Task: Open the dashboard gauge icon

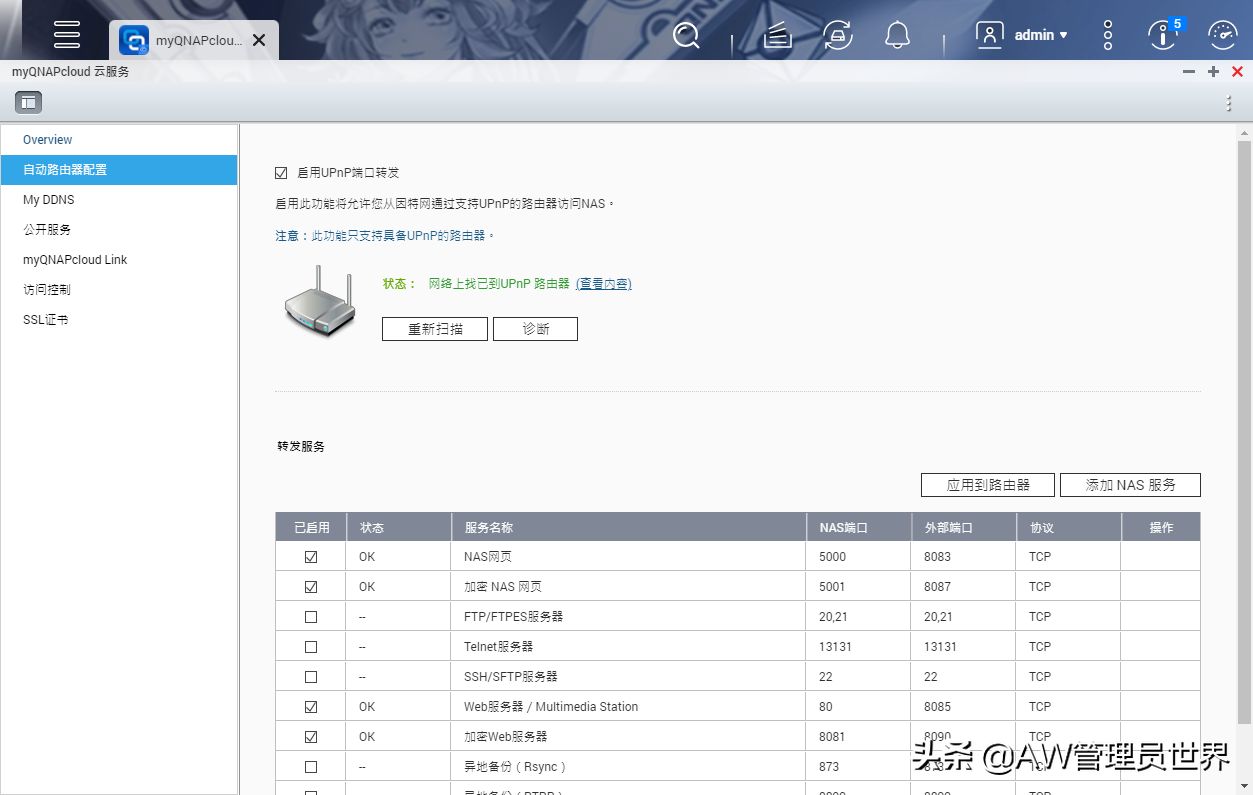Action: [x=1222, y=35]
